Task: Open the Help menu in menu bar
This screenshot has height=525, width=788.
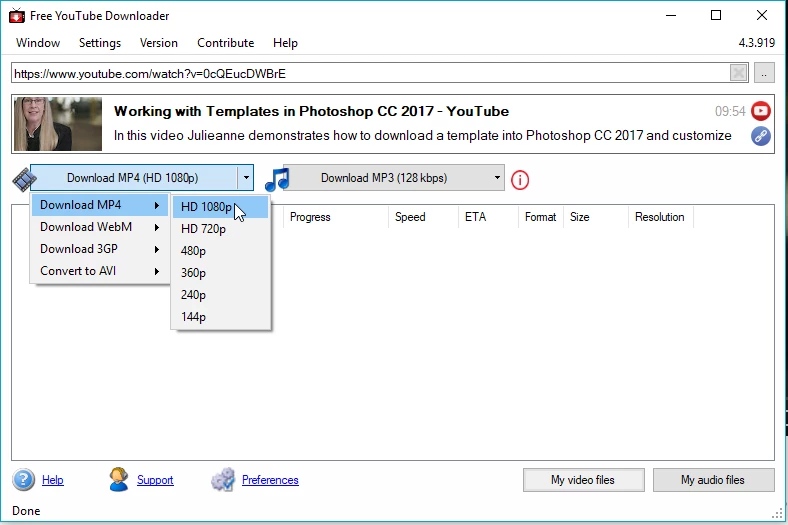Action: (285, 43)
